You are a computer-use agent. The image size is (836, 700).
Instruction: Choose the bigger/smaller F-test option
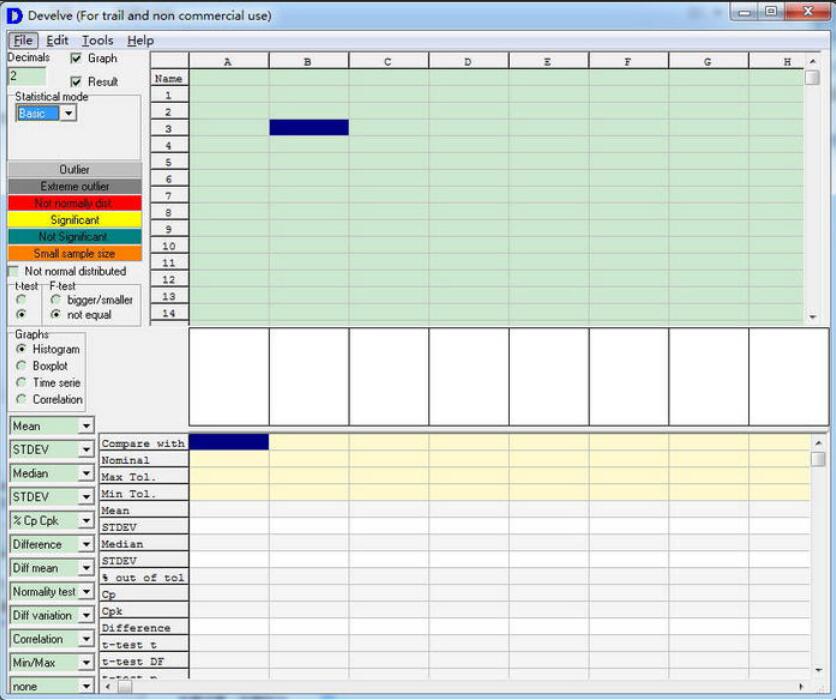(55, 300)
